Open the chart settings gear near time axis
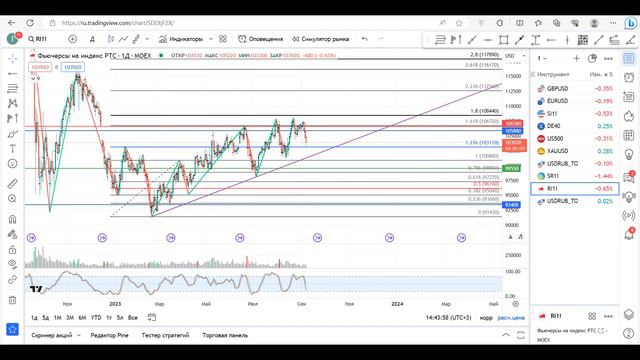The height and width of the screenshot is (360, 640). click(516, 304)
